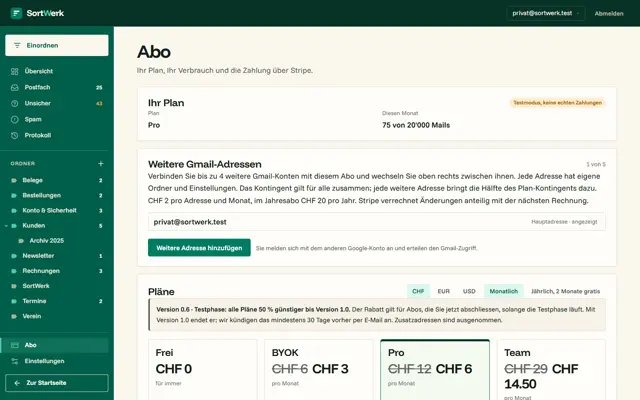Open Postfach in the sidebar
Viewport: 640px width, 400px height.
[x=57, y=87]
